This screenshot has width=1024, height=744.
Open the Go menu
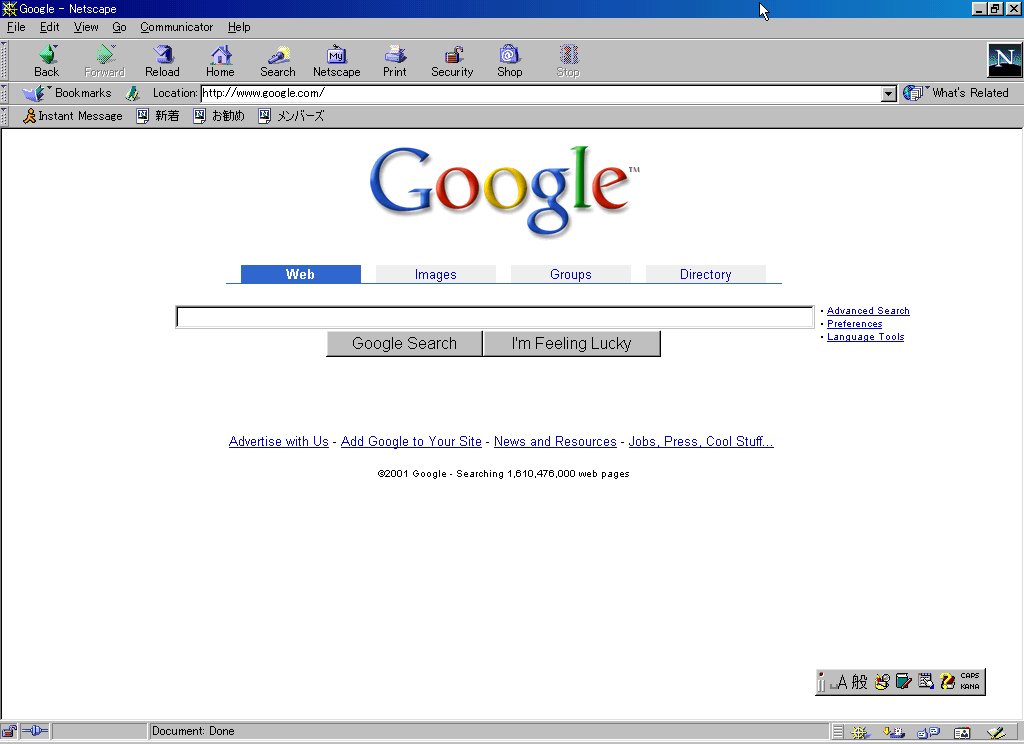point(120,27)
